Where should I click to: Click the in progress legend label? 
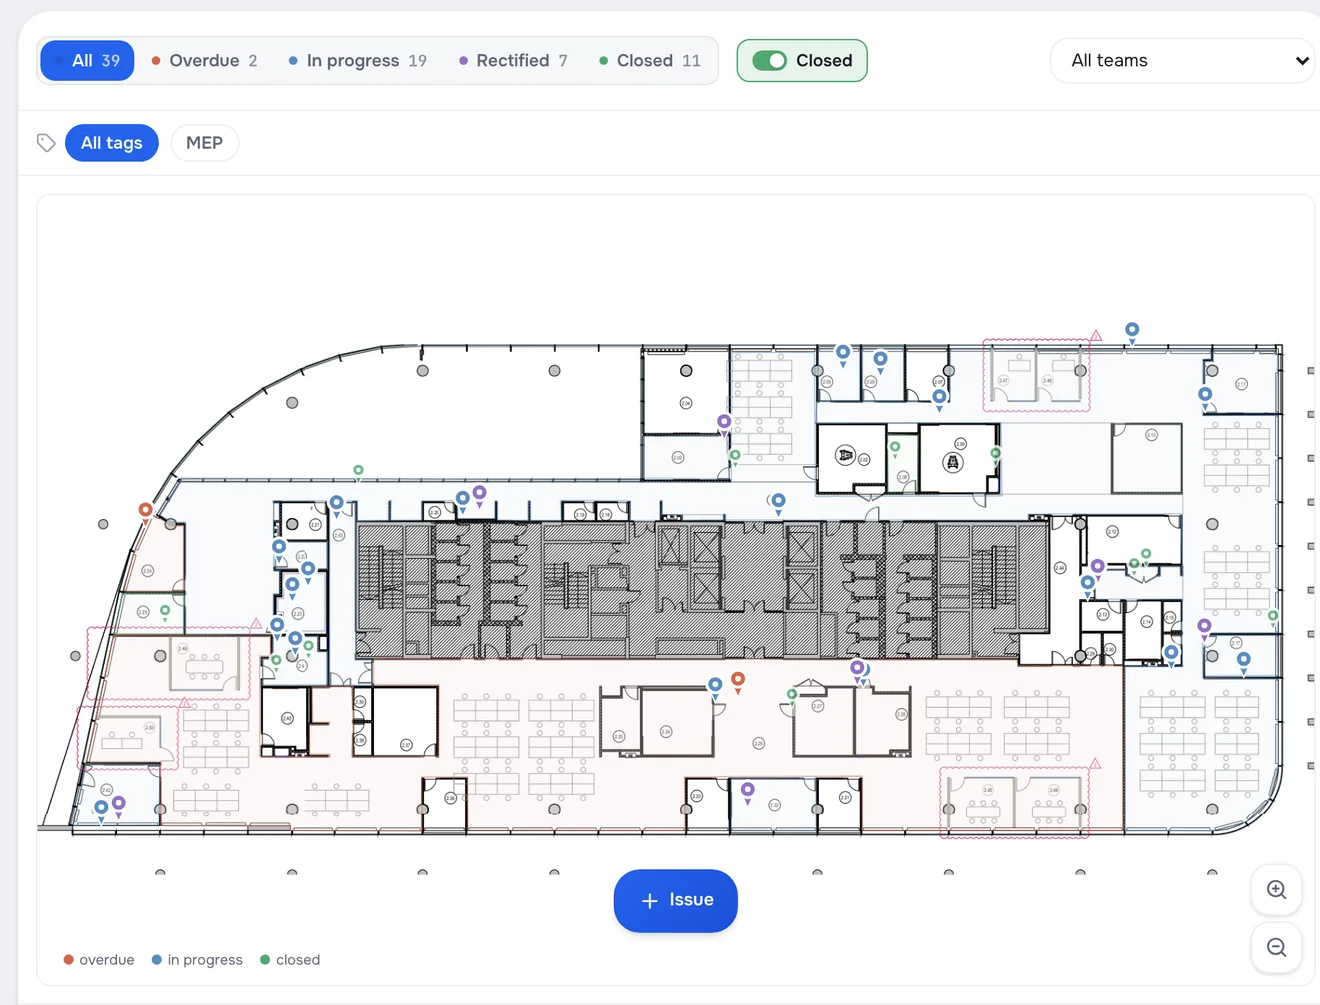click(x=205, y=960)
